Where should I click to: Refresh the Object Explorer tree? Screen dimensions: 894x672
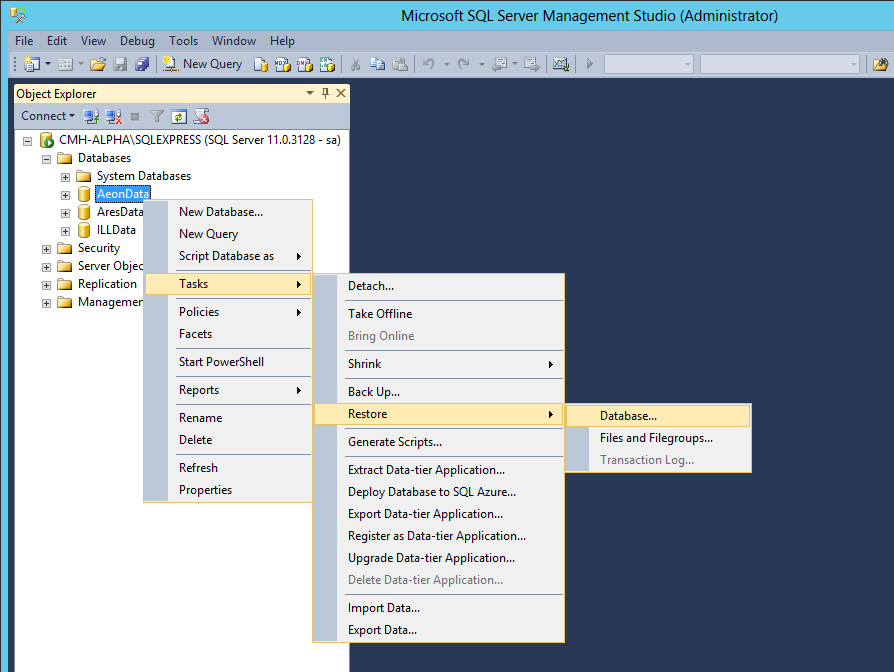pyautogui.click(x=179, y=116)
